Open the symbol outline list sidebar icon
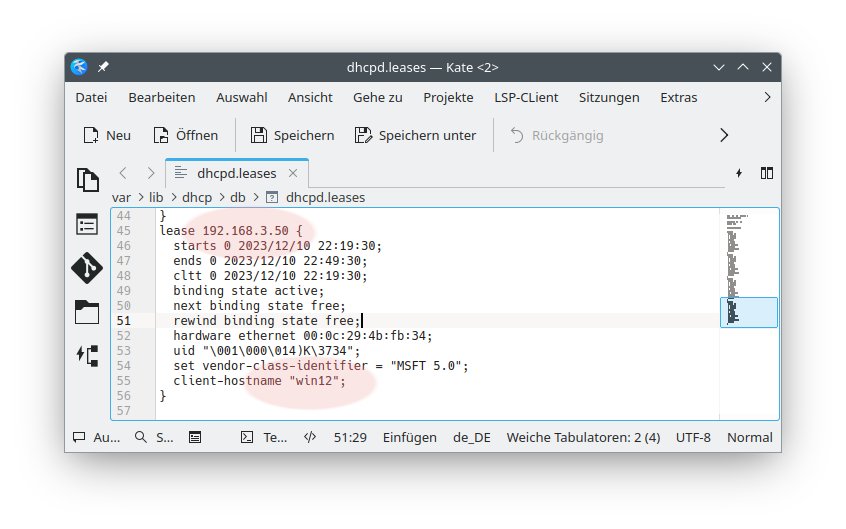 87,225
